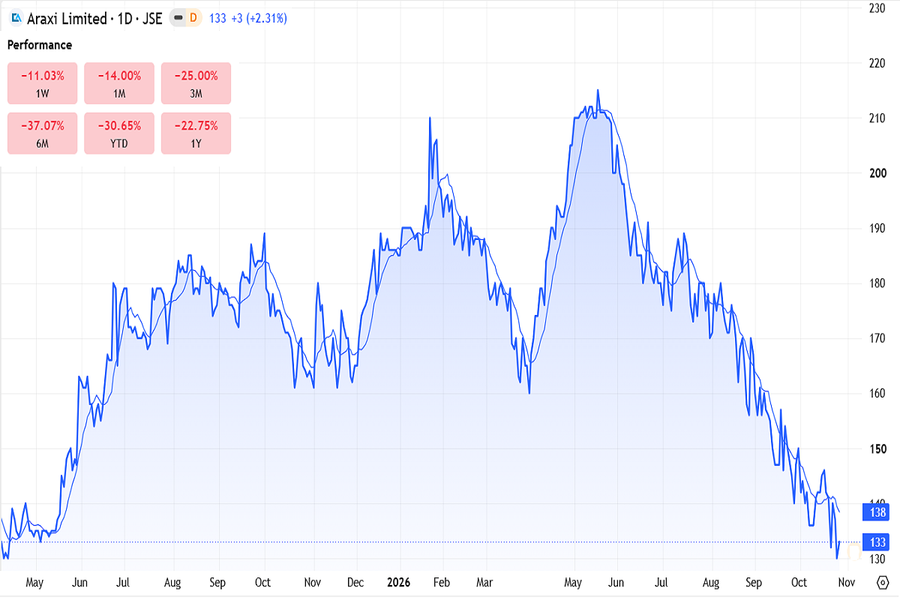Image resolution: width=900 pixels, height=600 pixels.
Task: Select the YTD performance tile -30.65%
Action: (119, 133)
